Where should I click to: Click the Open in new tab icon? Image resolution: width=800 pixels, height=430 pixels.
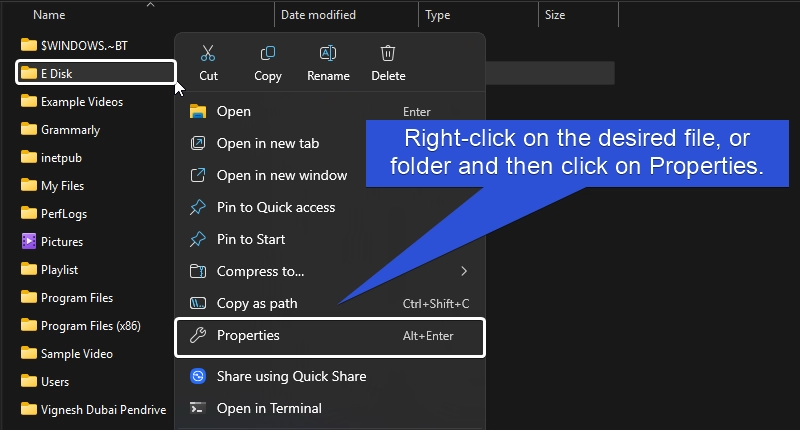click(198, 143)
